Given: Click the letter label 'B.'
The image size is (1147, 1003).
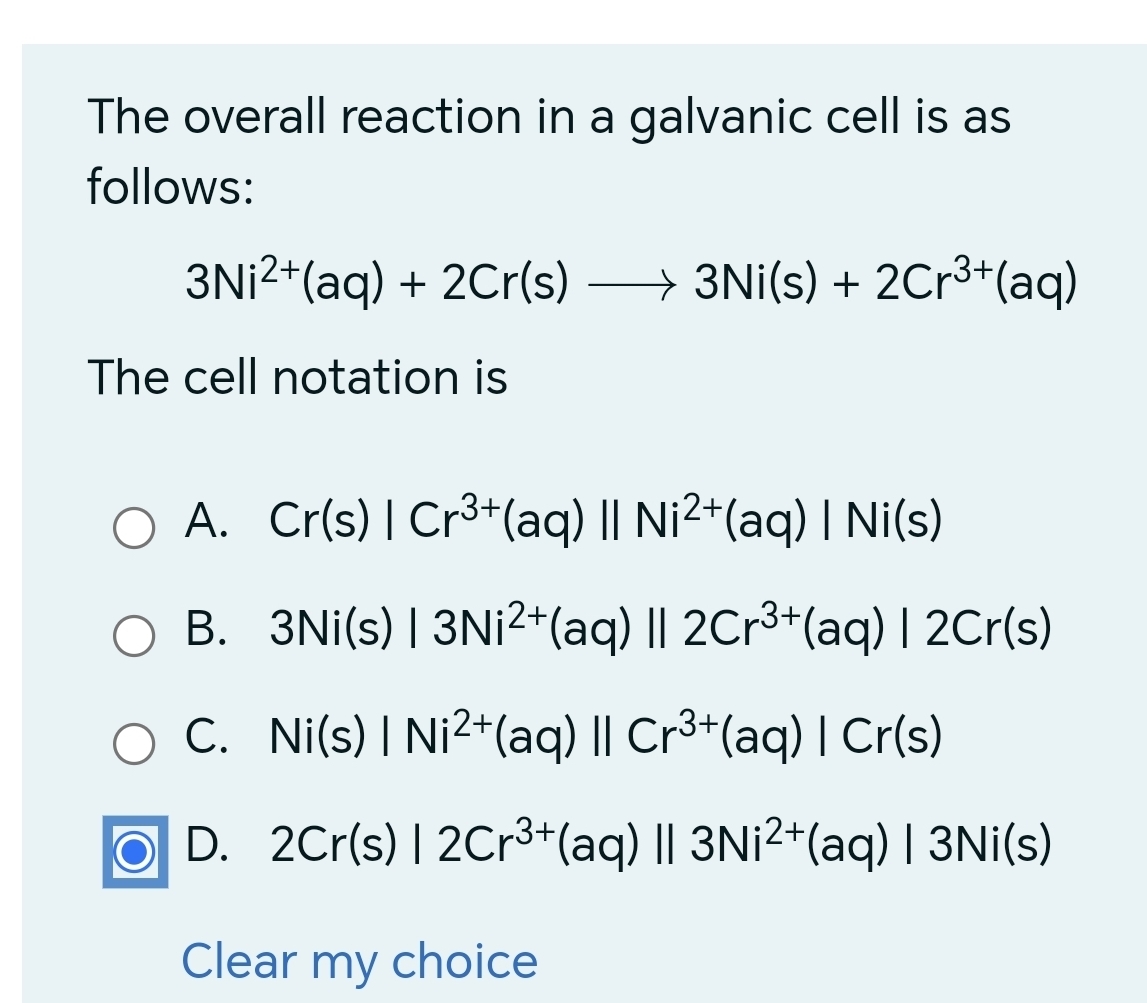Looking at the screenshot, I should click(205, 630).
